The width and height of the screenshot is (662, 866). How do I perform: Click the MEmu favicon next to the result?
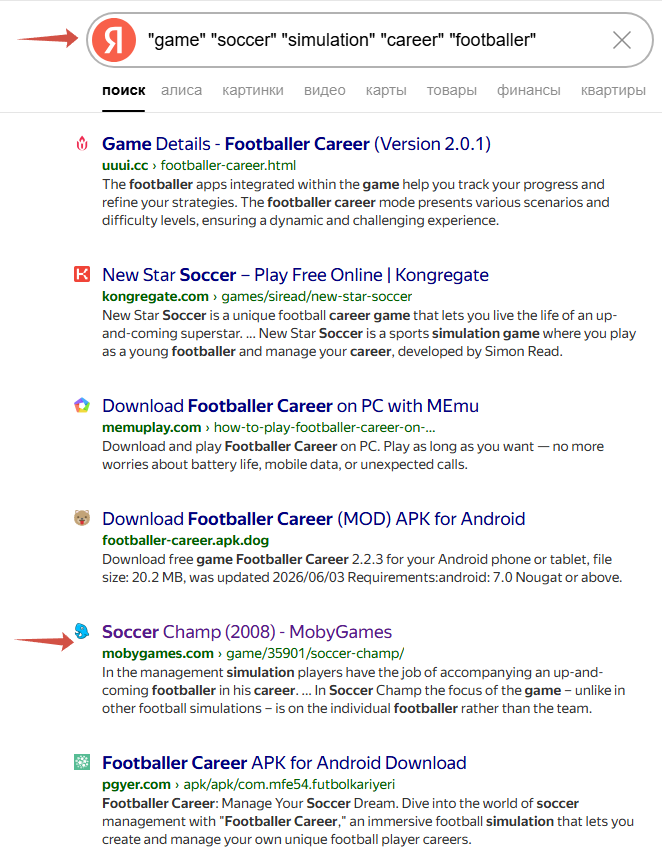[82, 405]
